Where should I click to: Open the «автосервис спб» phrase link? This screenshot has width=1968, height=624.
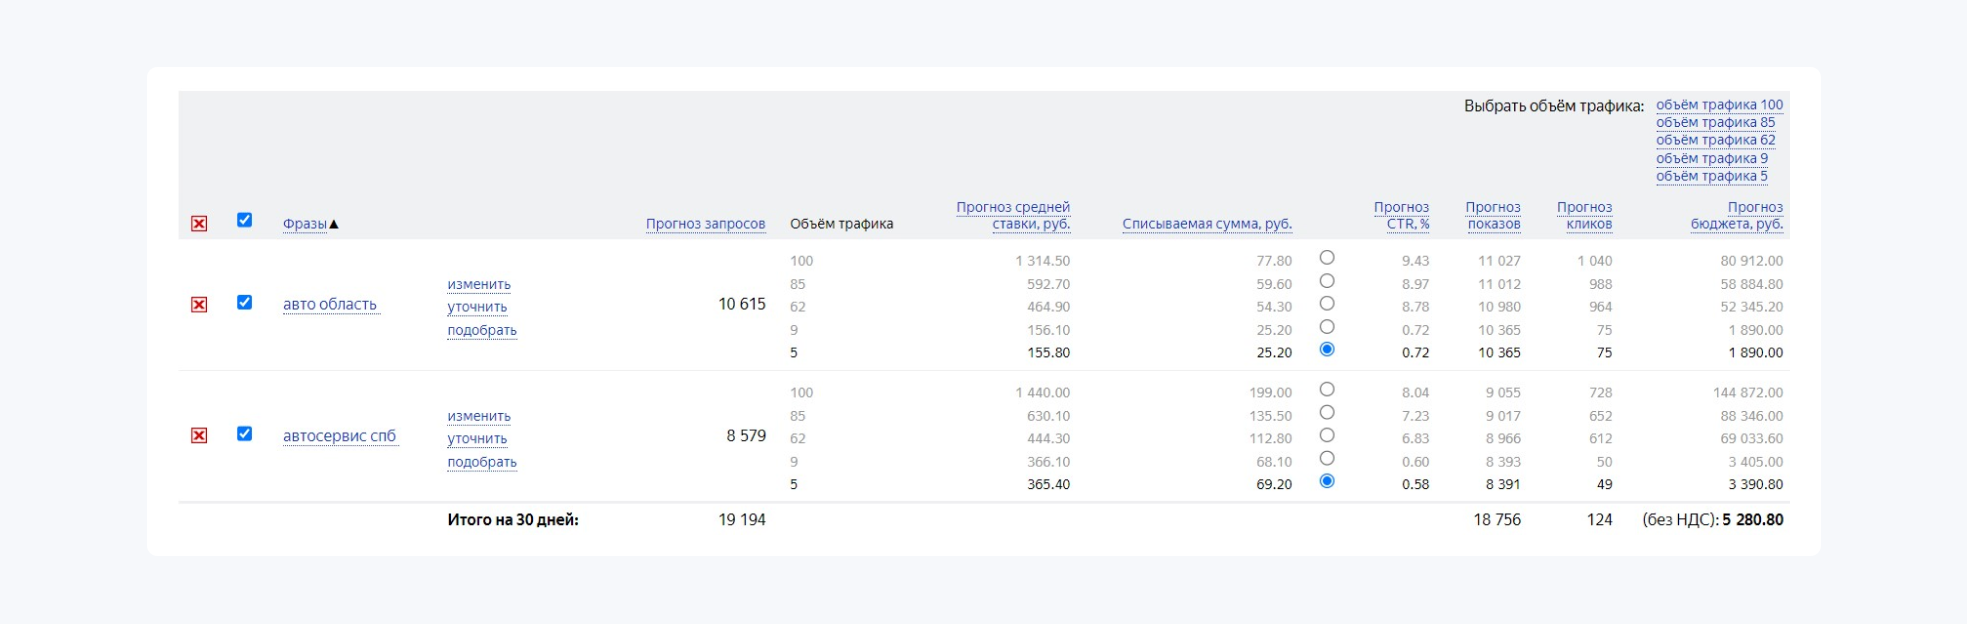click(x=339, y=436)
